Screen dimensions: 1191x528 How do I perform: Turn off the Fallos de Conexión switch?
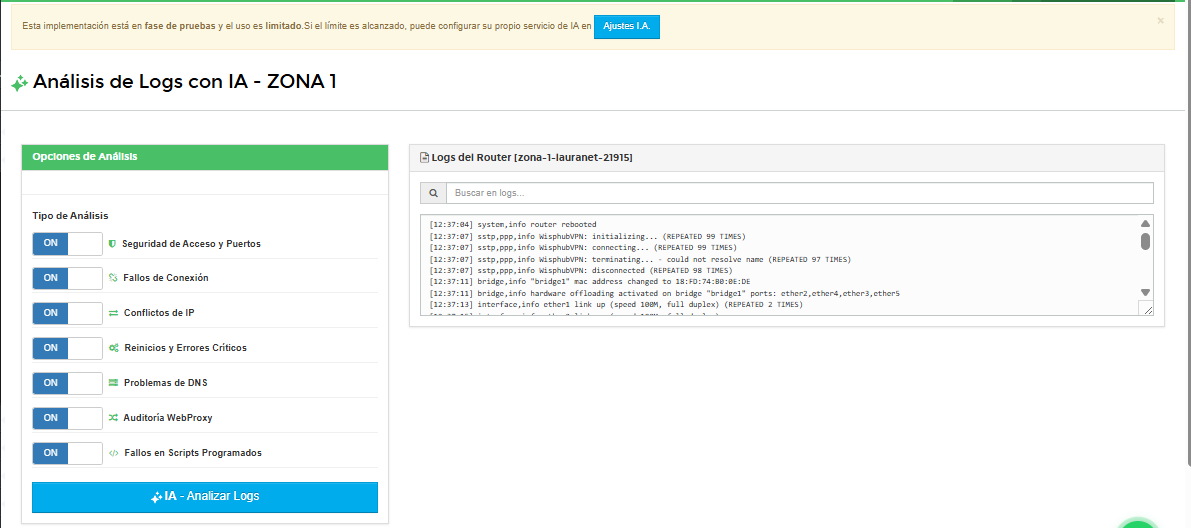67,278
